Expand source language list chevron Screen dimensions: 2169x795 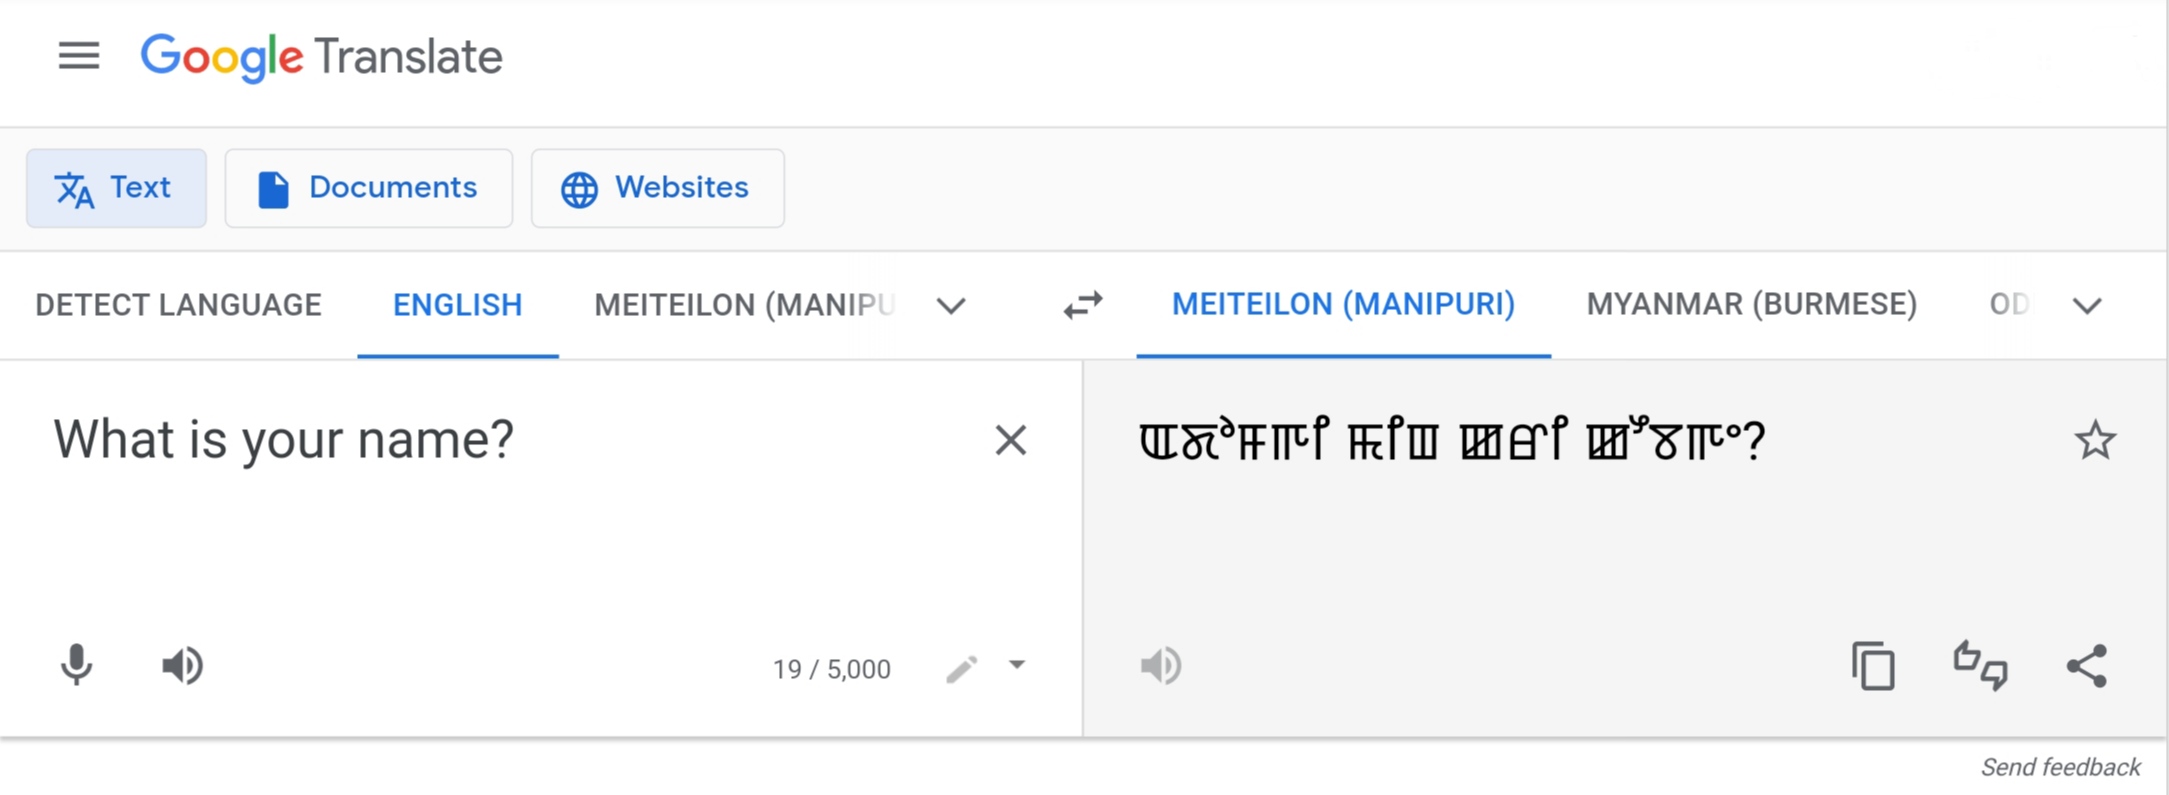951,305
